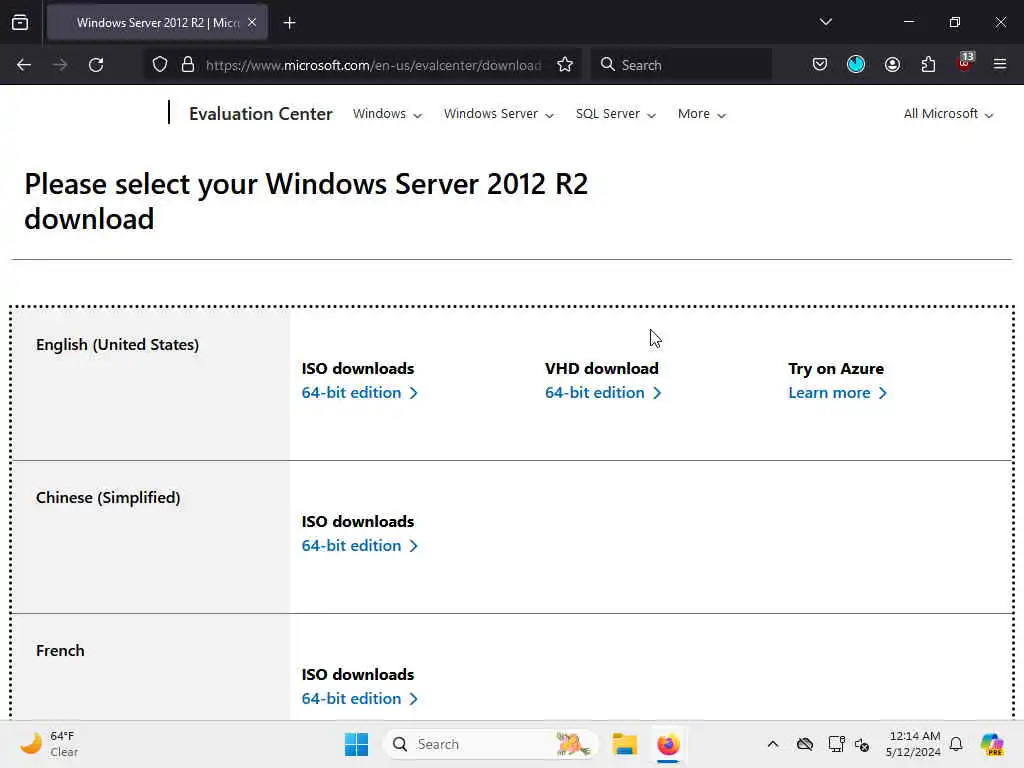Viewport: 1024px width, 768px height.
Task: Click the taskbar Search box
Action: 490,744
